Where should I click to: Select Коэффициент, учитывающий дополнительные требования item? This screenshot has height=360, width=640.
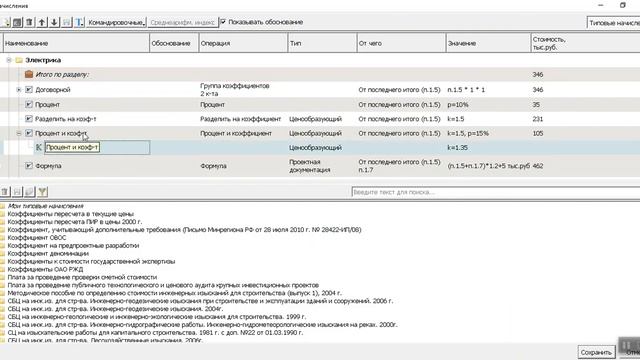coord(184,230)
